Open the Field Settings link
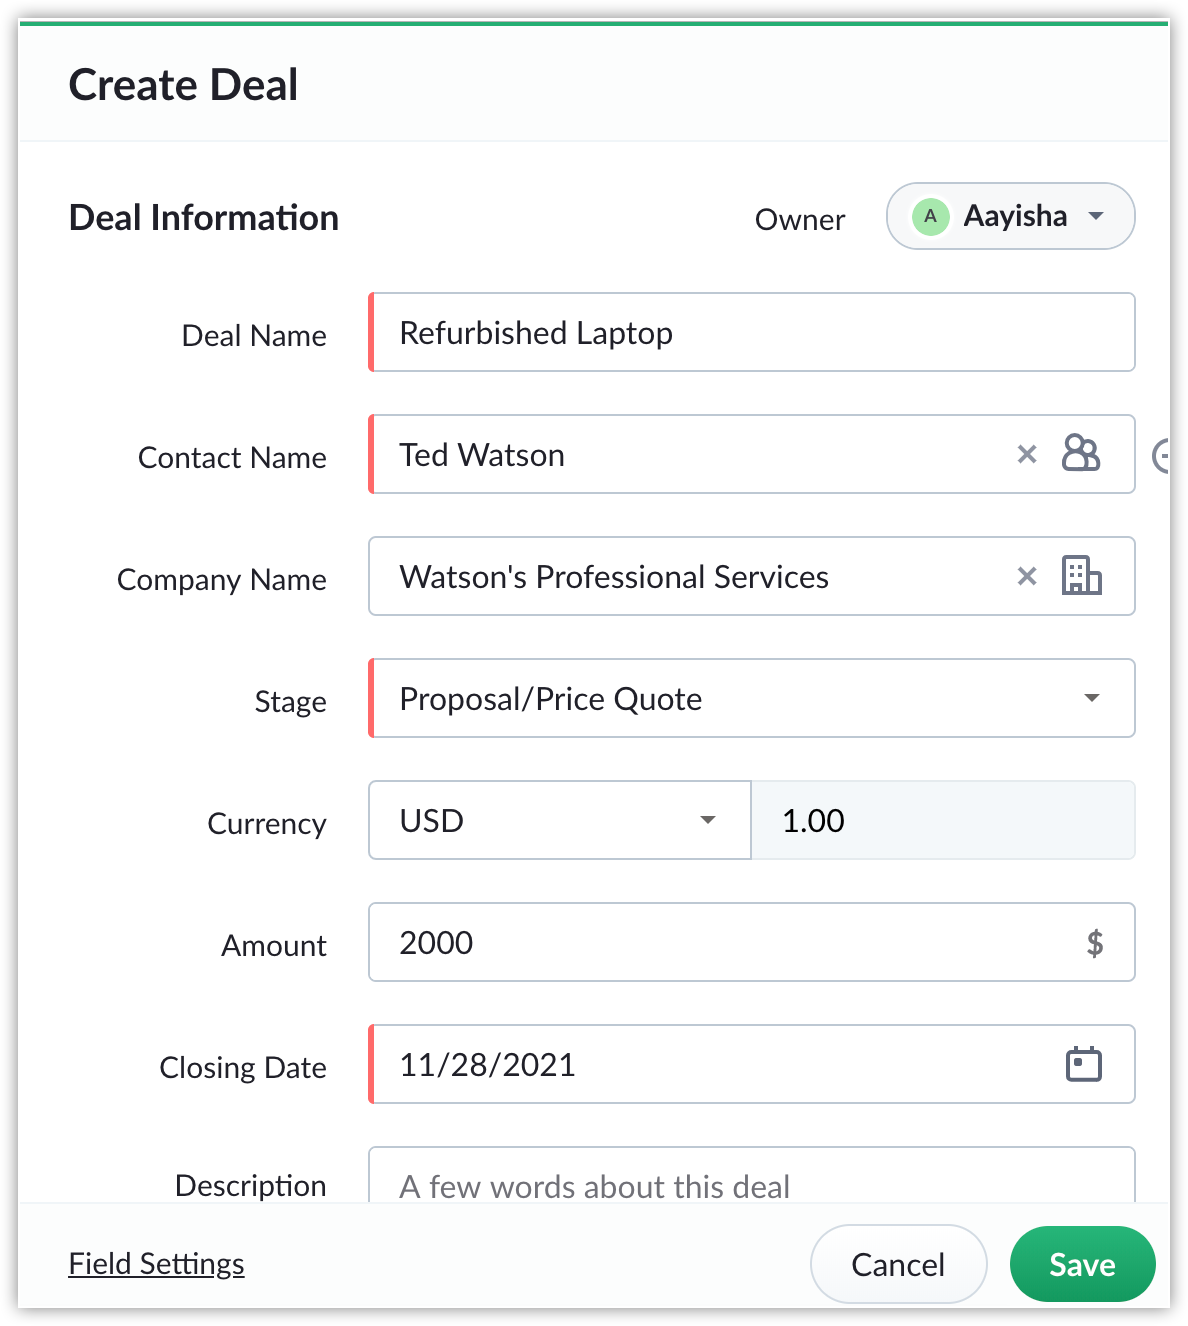The height and width of the screenshot is (1326, 1188). tap(156, 1264)
